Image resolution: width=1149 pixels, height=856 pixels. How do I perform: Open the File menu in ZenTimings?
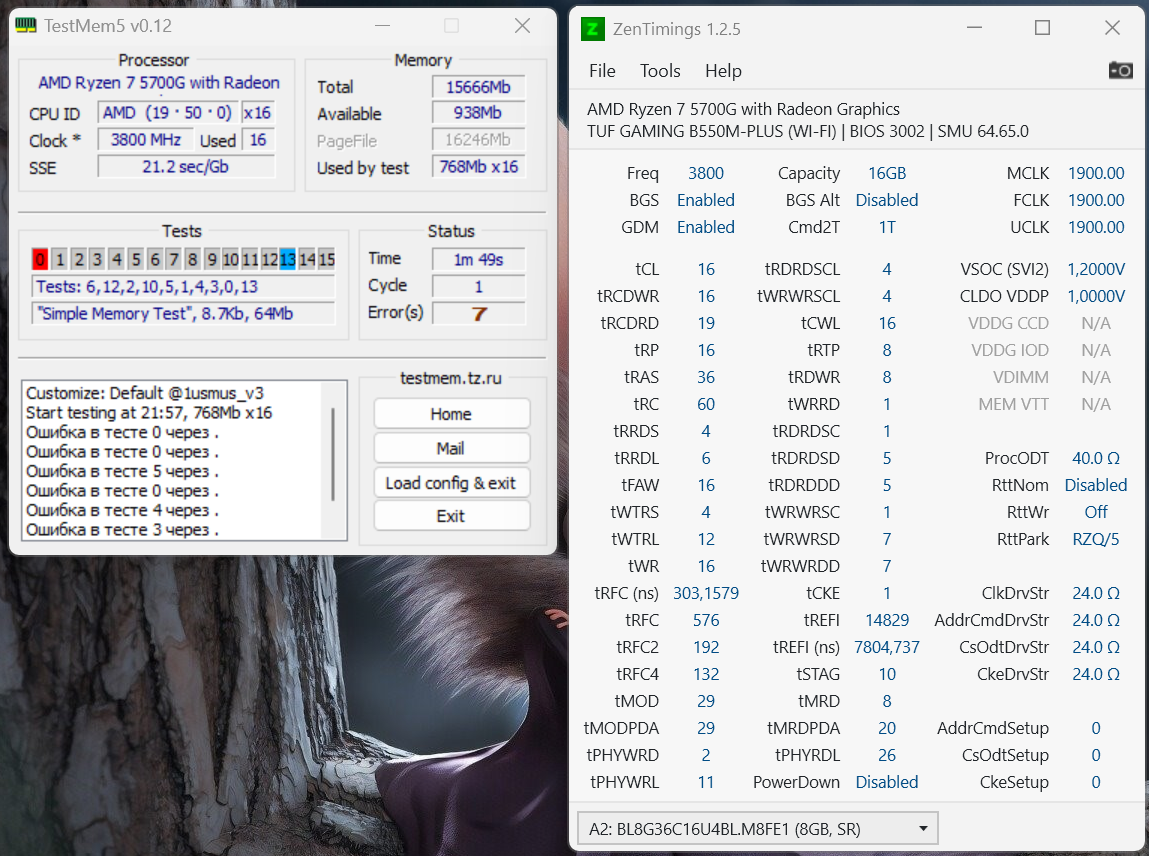click(x=602, y=70)
